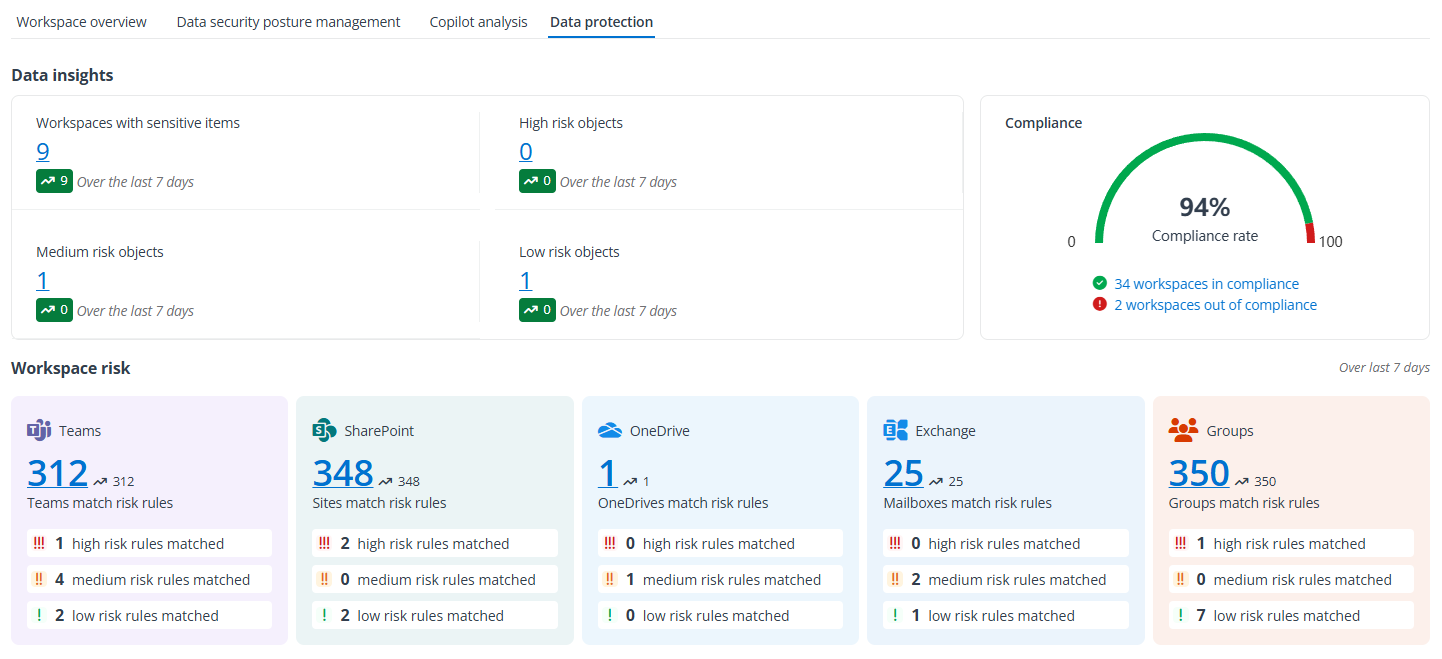Click green checkmark beside 34 workspaces in compliance
Viewport: 1442px width, 659px height.
coord(1098,283)
